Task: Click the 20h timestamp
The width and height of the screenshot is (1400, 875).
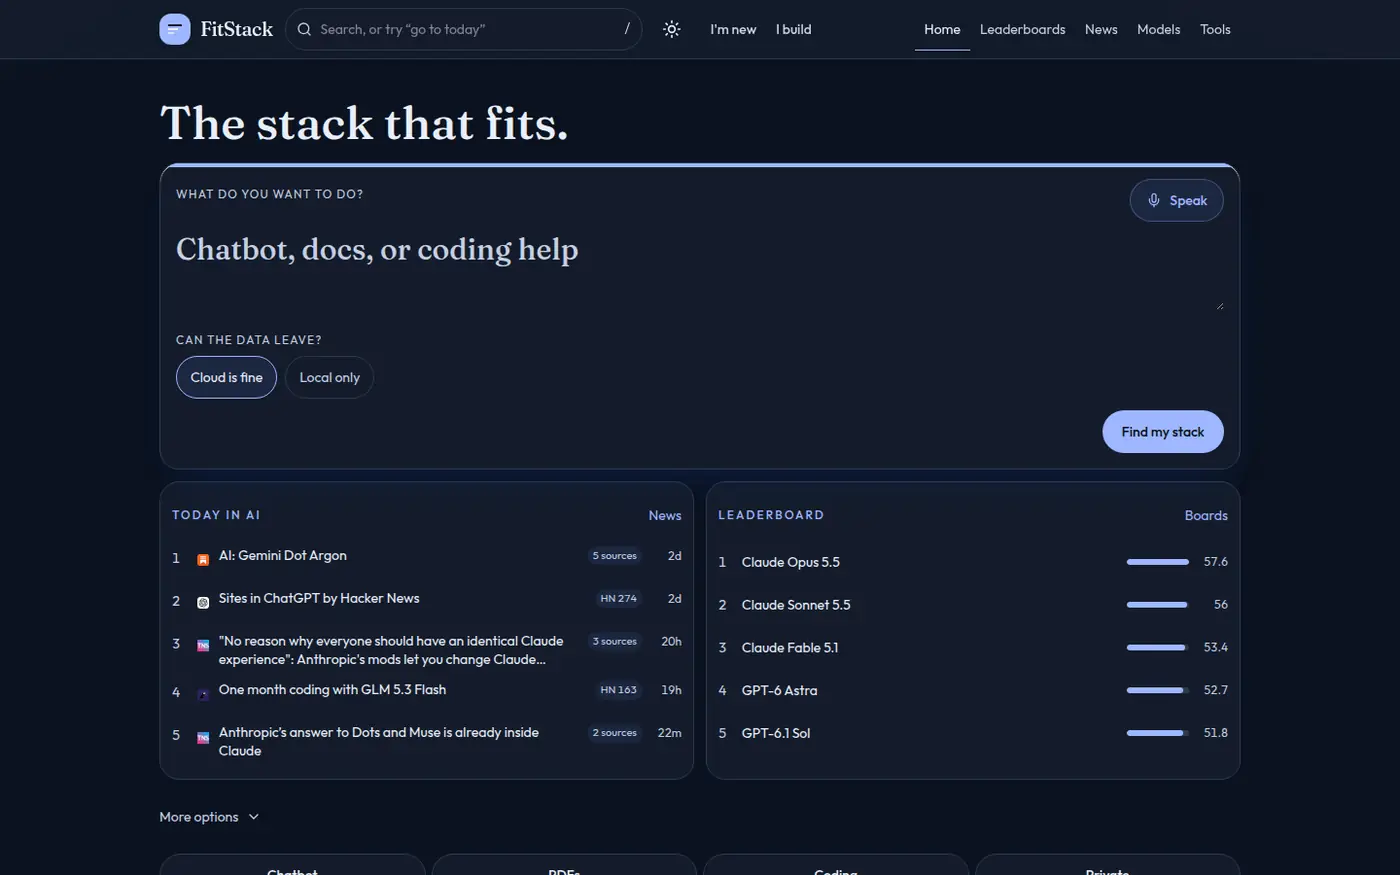Action: [x=671, y=641]
